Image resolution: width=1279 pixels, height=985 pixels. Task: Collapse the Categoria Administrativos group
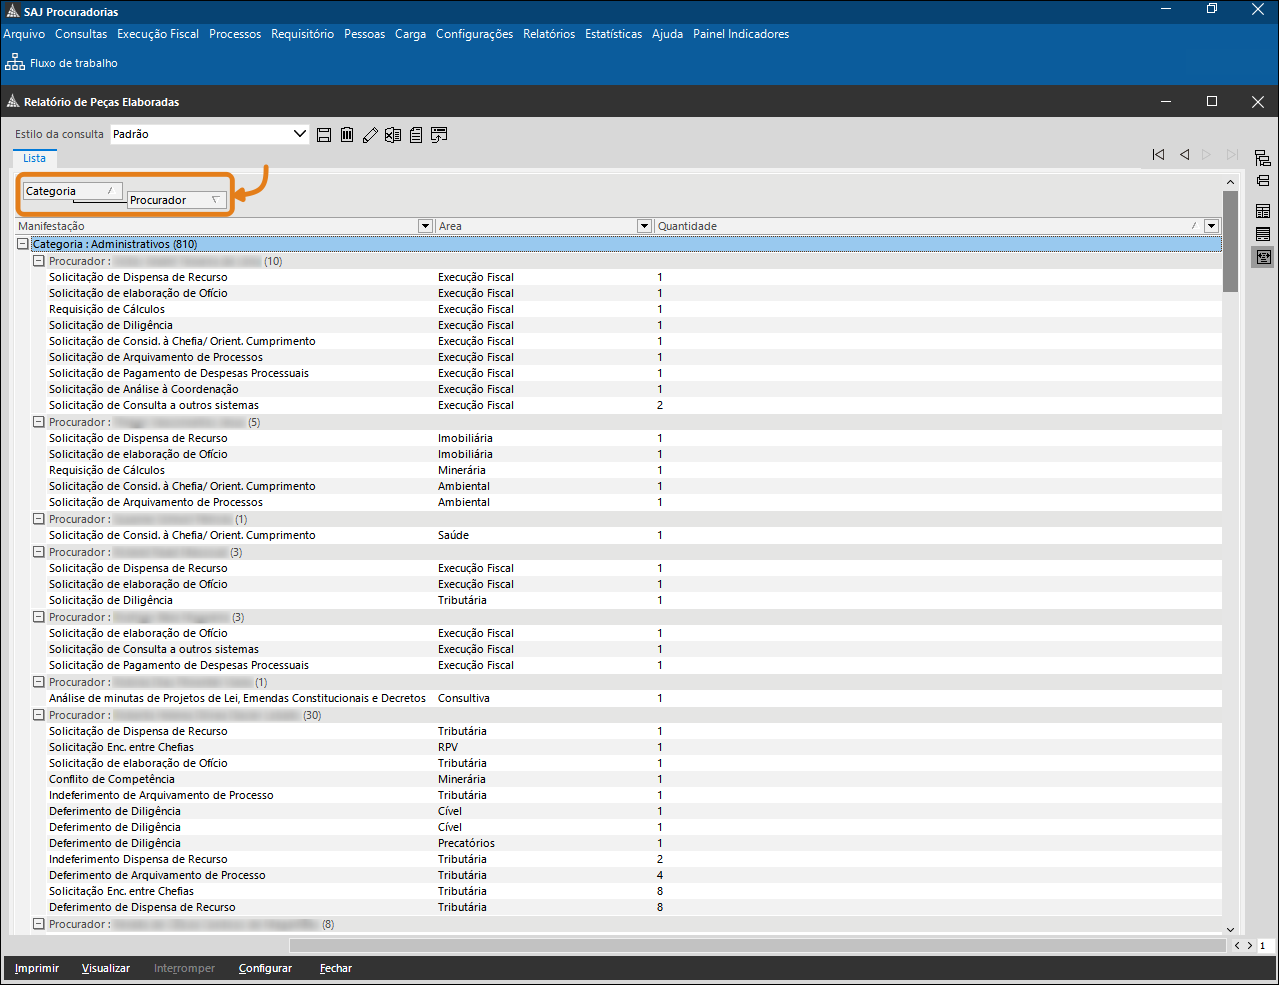point(22,244)
